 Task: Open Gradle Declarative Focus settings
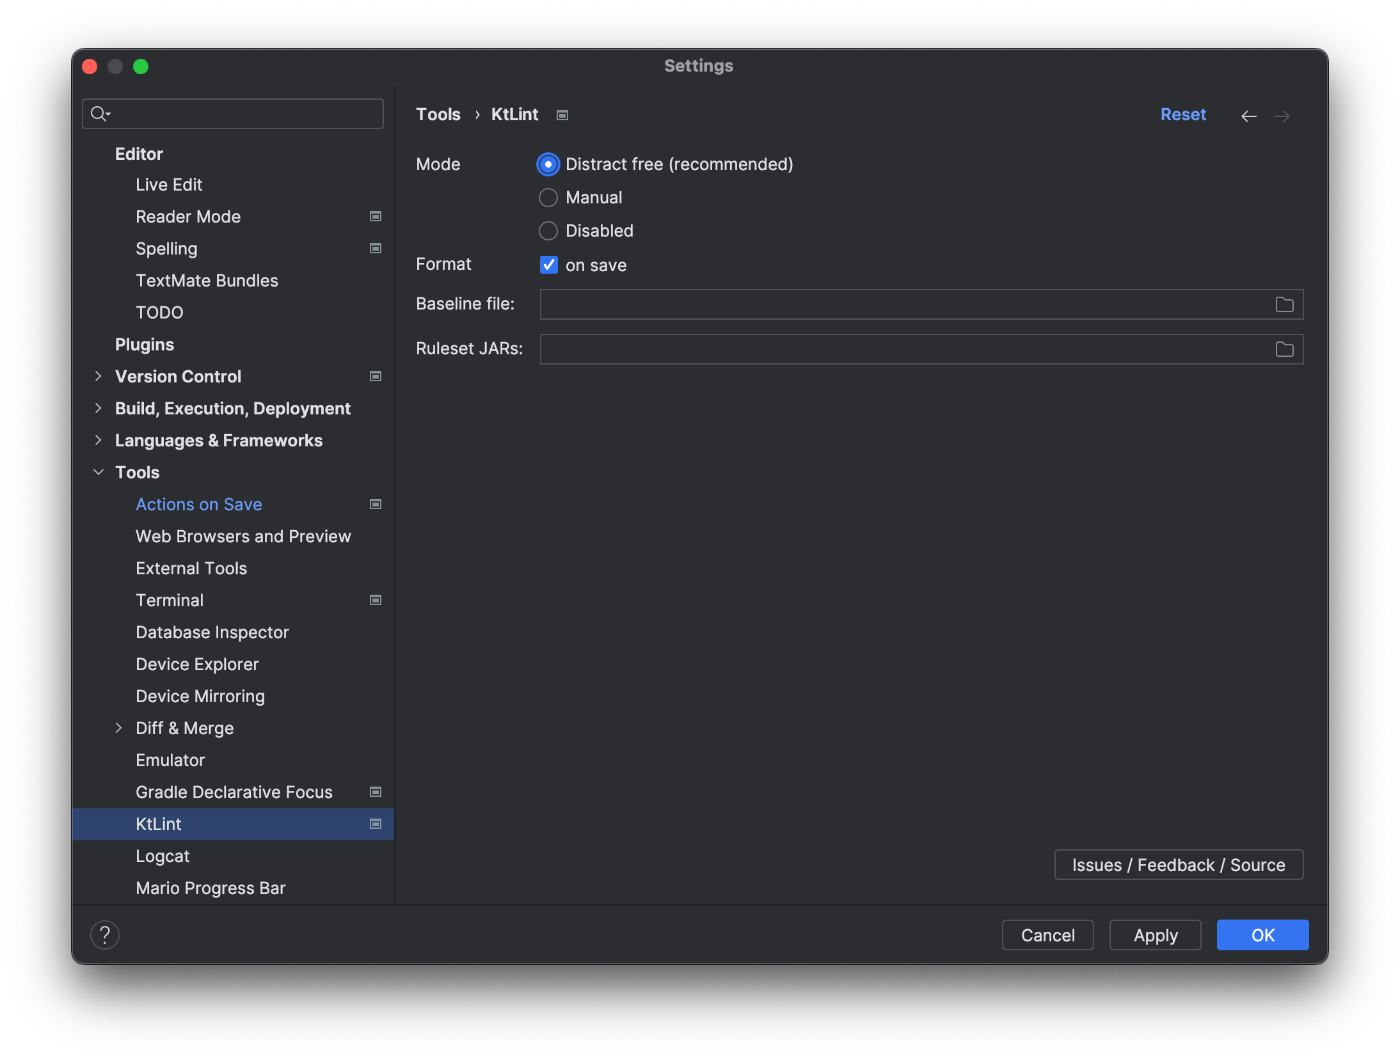coord(233,793)
